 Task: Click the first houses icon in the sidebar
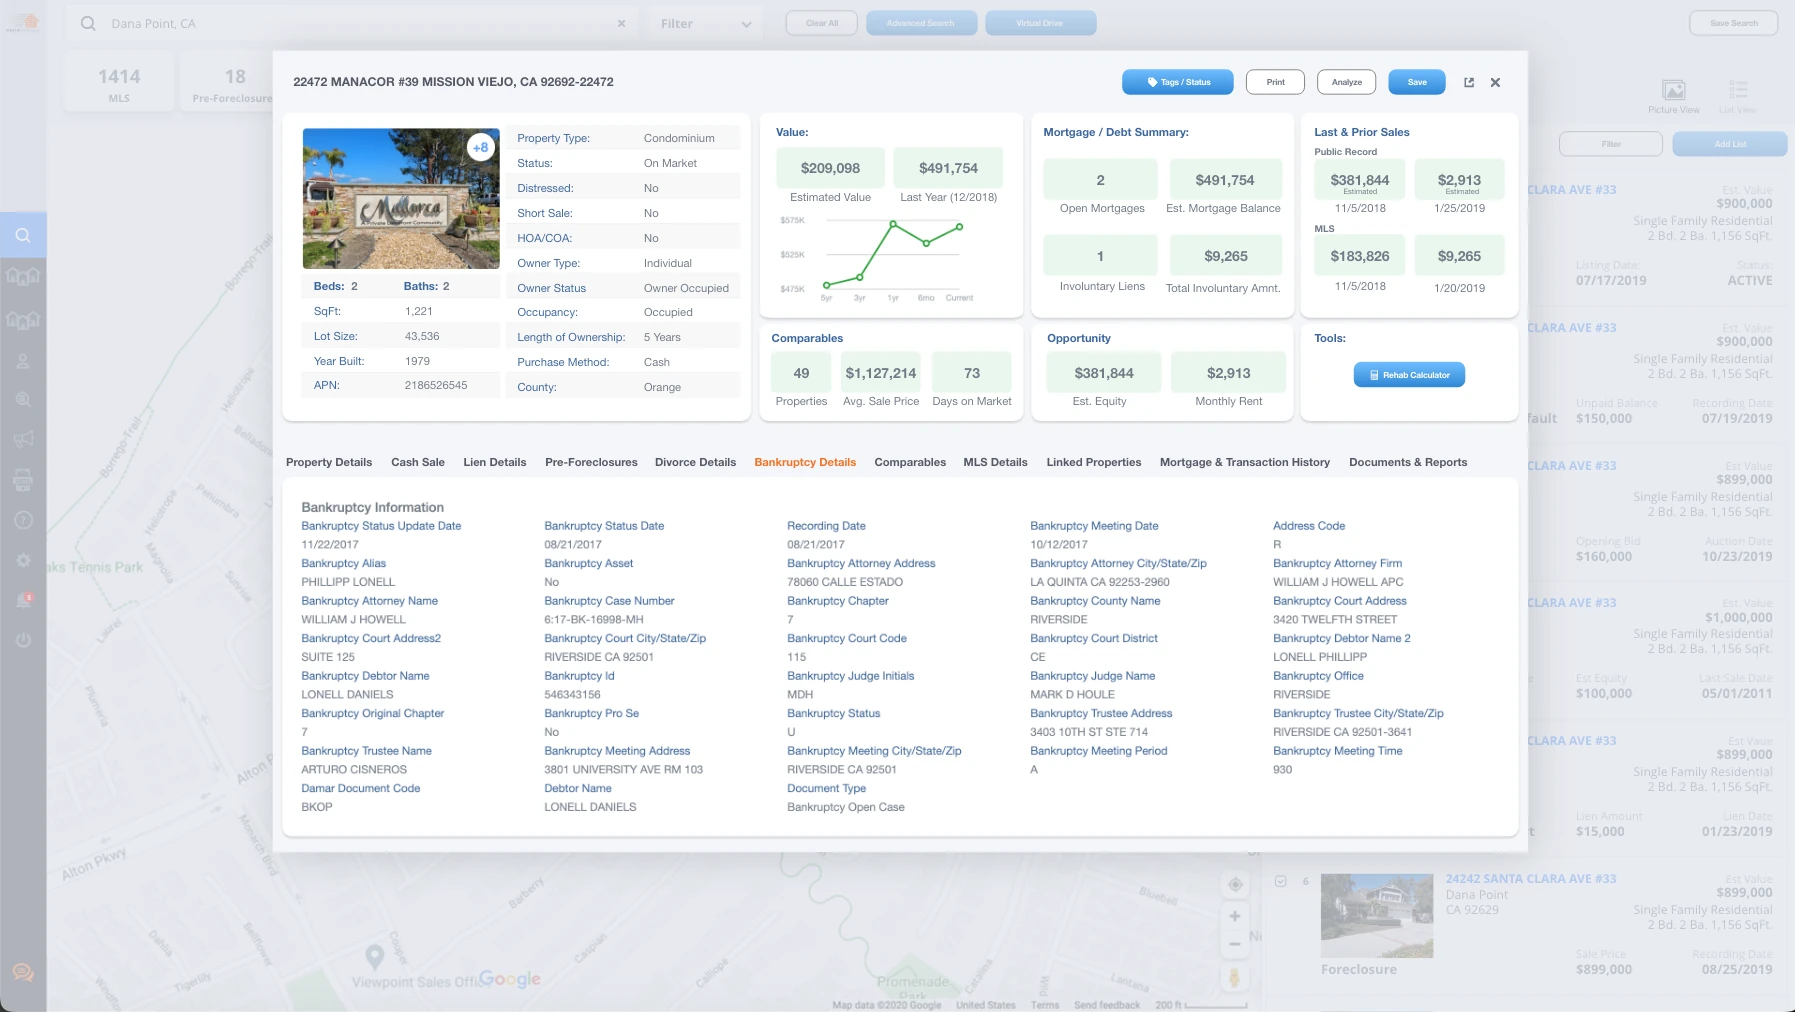point(23,276)
